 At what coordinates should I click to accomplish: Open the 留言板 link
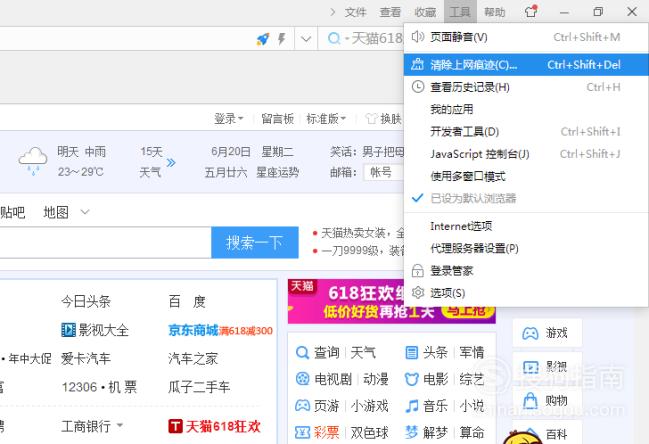click(x=277, y=119)
